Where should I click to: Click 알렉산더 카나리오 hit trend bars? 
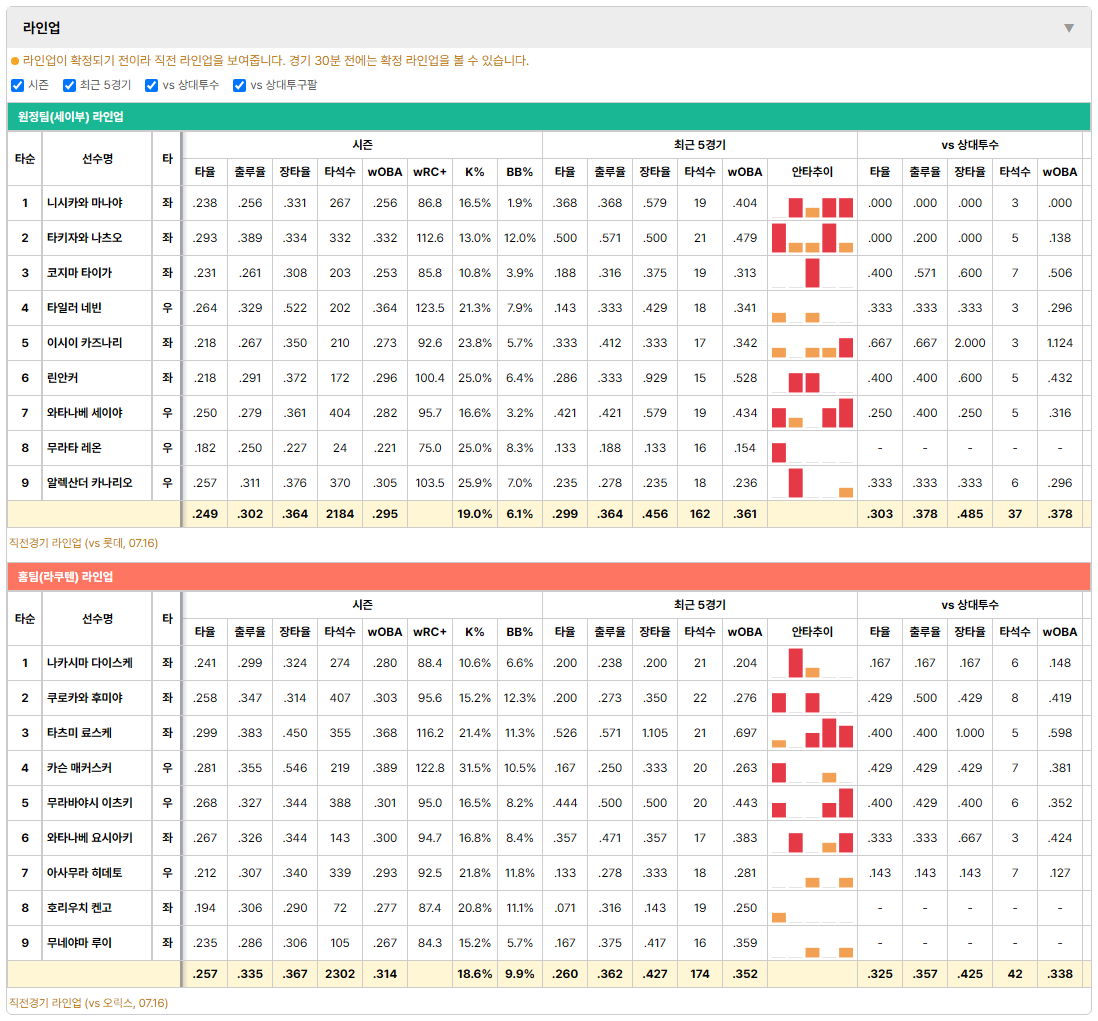(812, 483)
